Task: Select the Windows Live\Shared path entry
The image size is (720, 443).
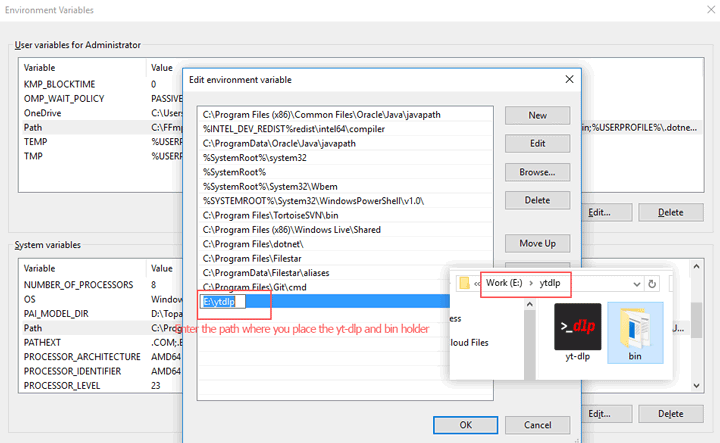Action: (x=345, y=230)
